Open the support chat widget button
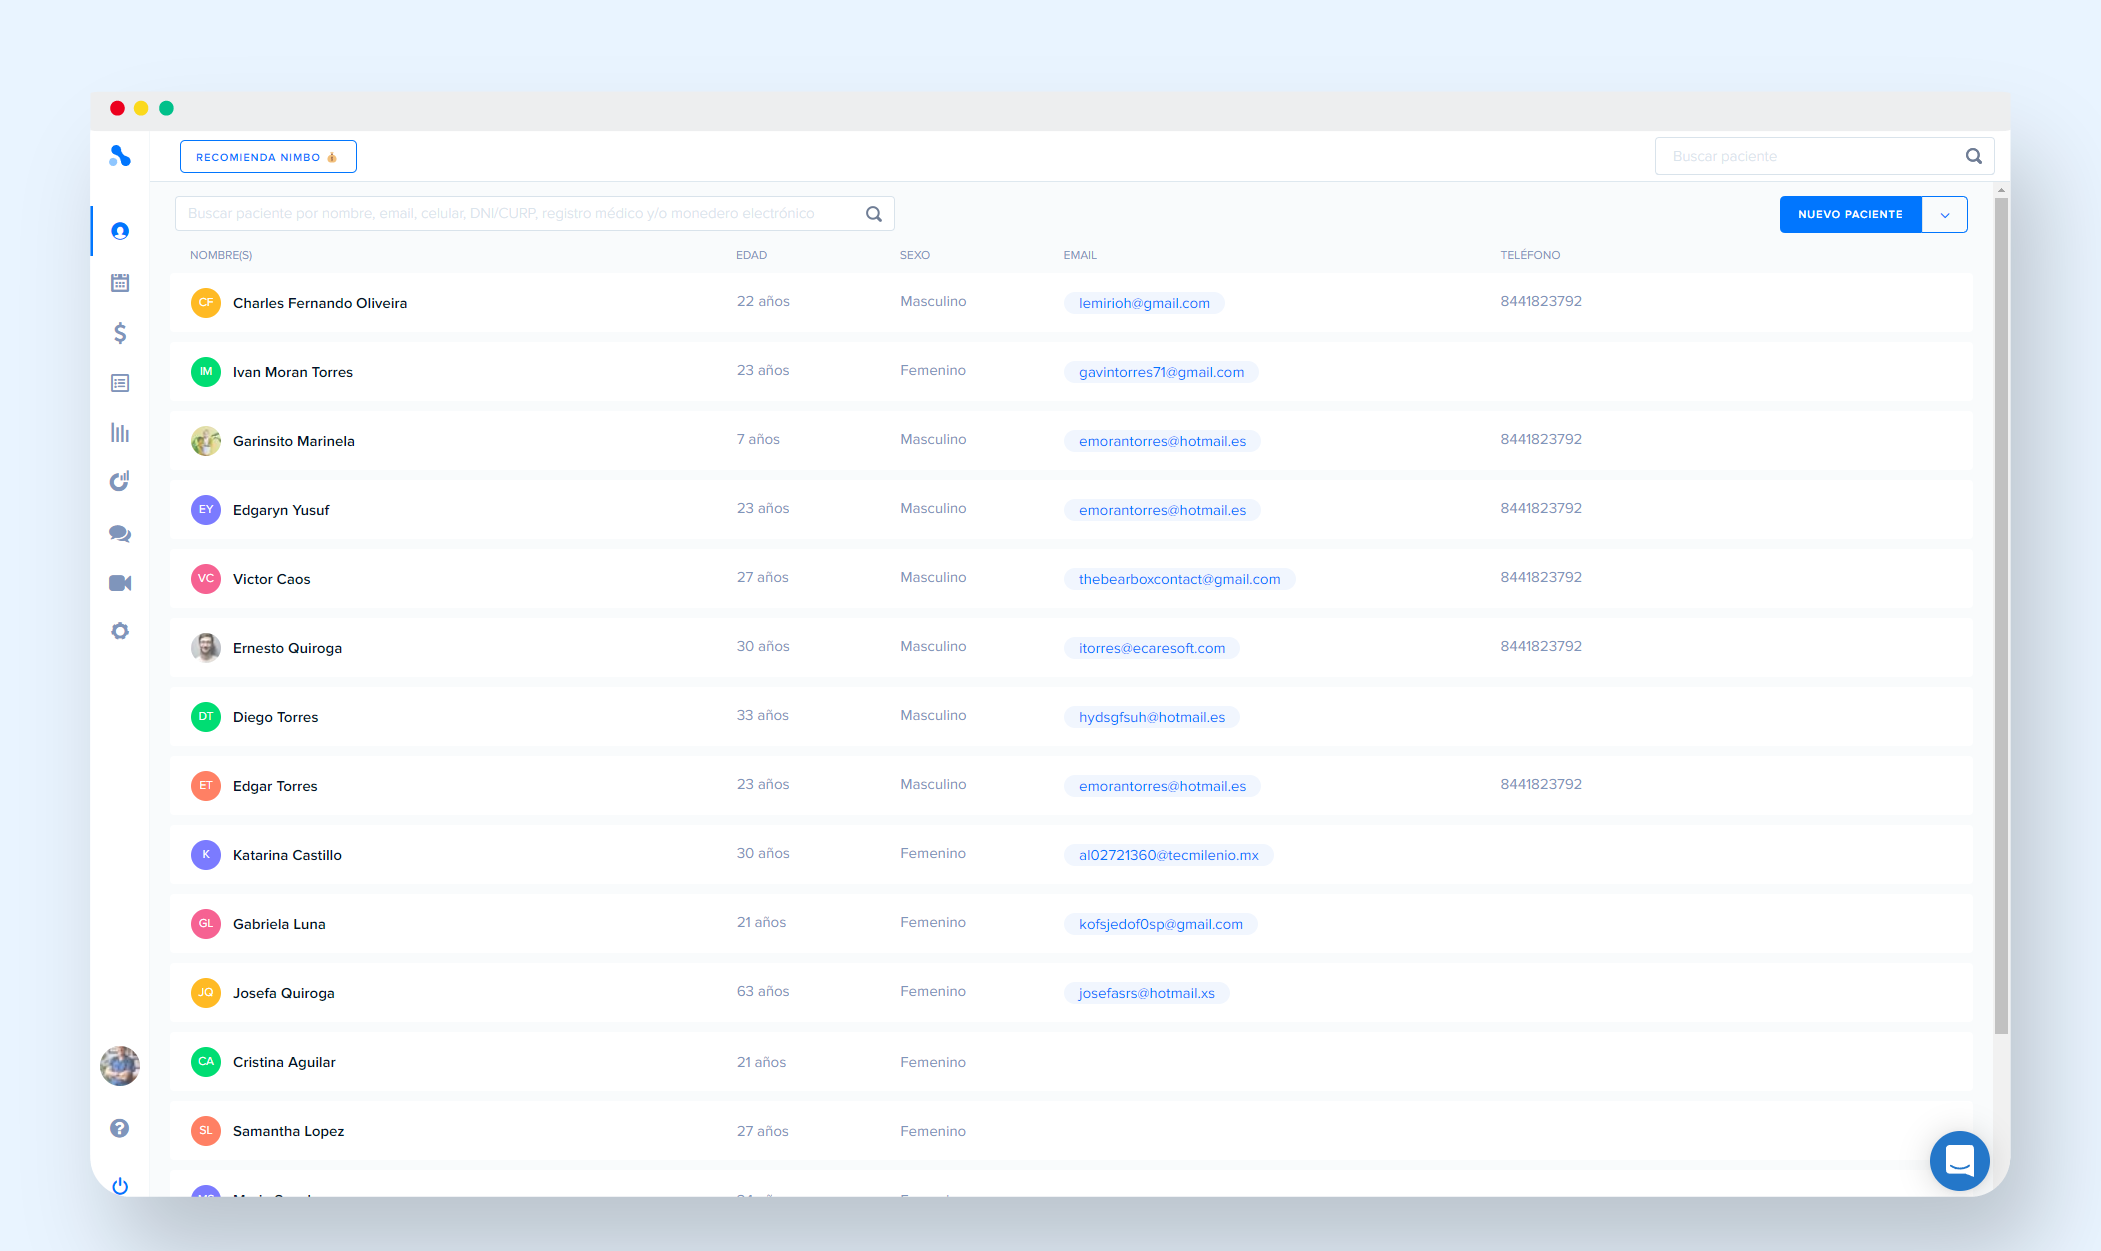Screen dimensions: 2101x1251 [x=1959, y=1160]
